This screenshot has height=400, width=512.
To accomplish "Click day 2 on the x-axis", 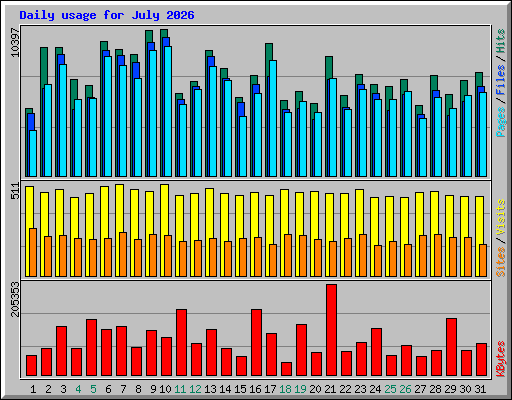I will (x=48, y=389).
